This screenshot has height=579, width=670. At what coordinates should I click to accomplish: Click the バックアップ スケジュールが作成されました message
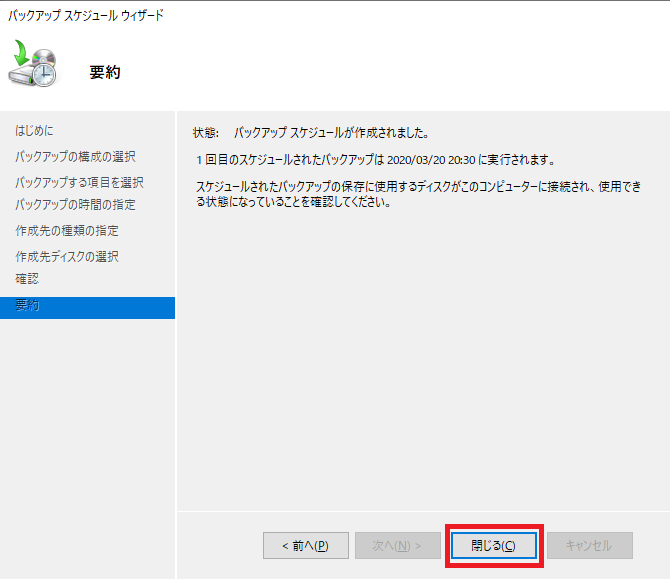331,132
